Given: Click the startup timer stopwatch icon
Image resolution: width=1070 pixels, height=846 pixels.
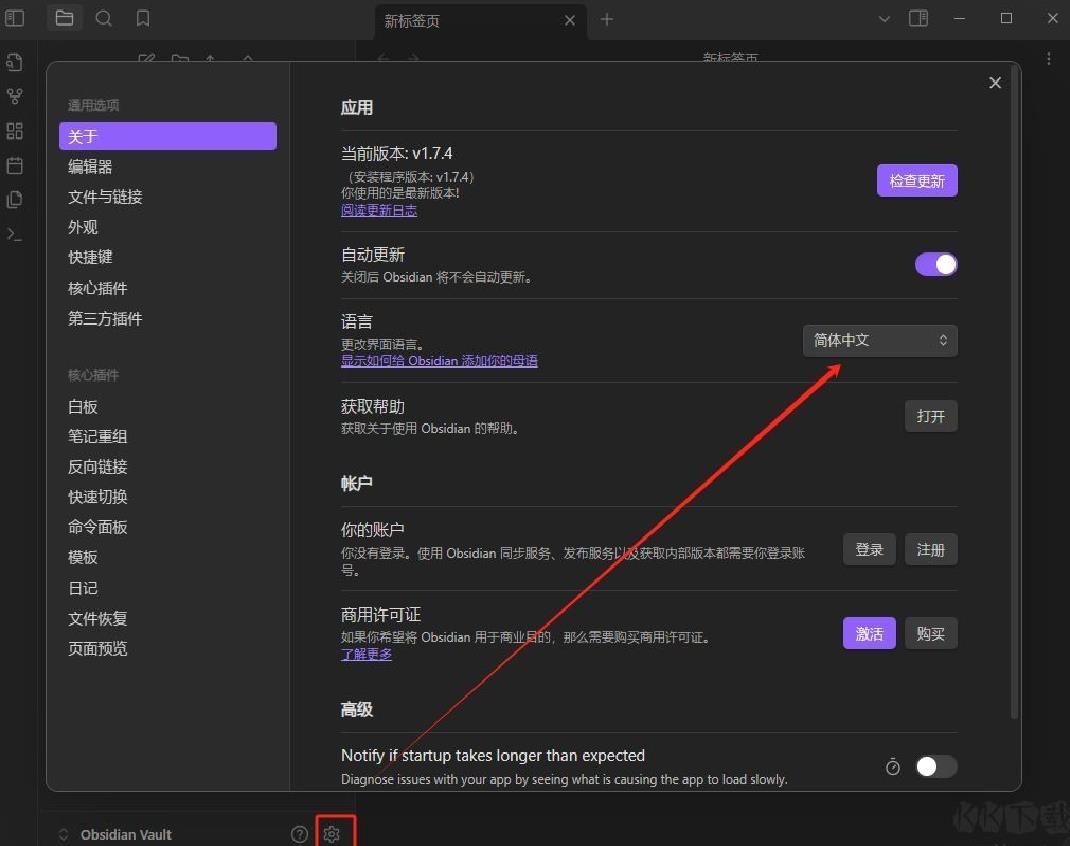Looking at the screenshot, I should click(893, 767).
